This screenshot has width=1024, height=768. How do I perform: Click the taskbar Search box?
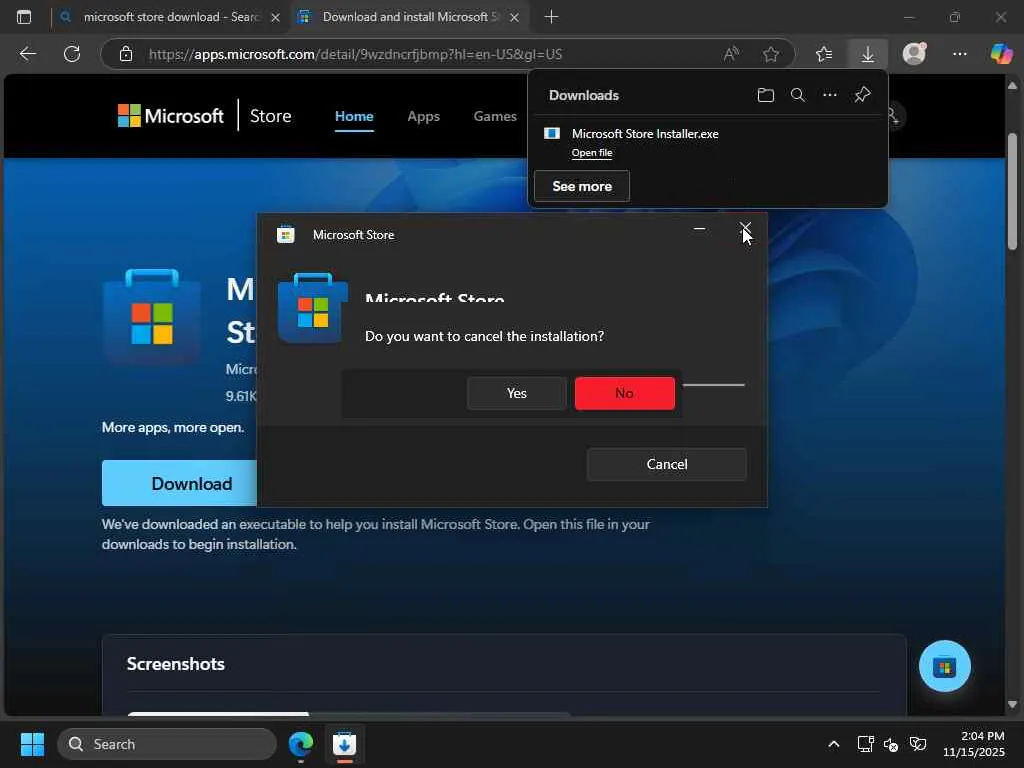[x=167, y=744]
